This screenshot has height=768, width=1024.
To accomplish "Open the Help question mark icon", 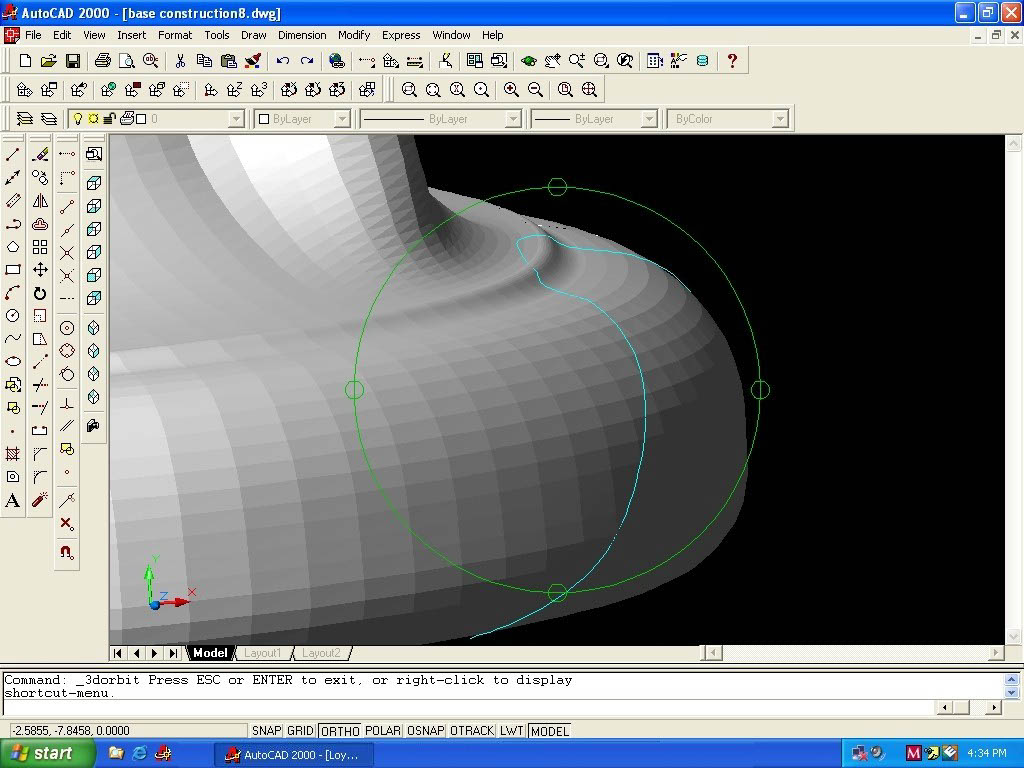I will click(731, 61).
